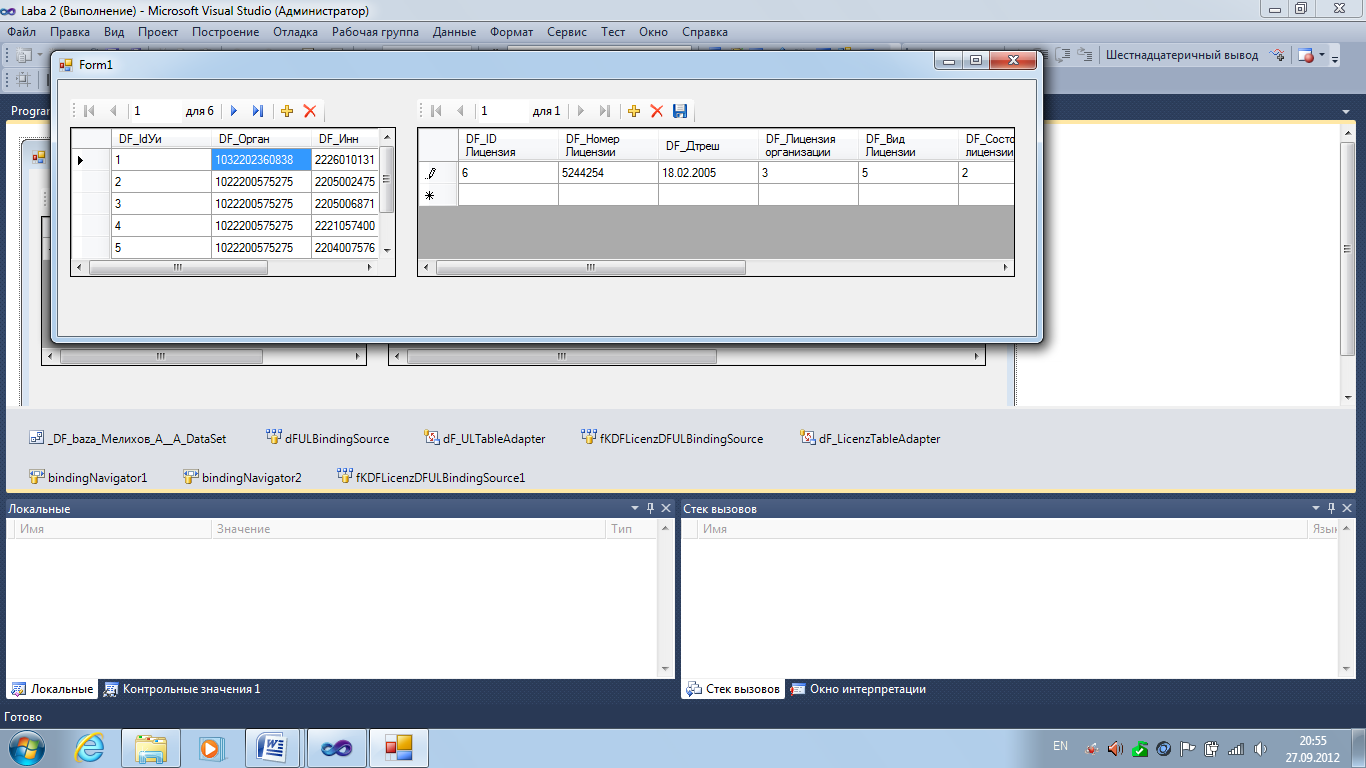Click DF_Вид Лицензии column header
Screen dimensions: 1366x768
point(908,145)
